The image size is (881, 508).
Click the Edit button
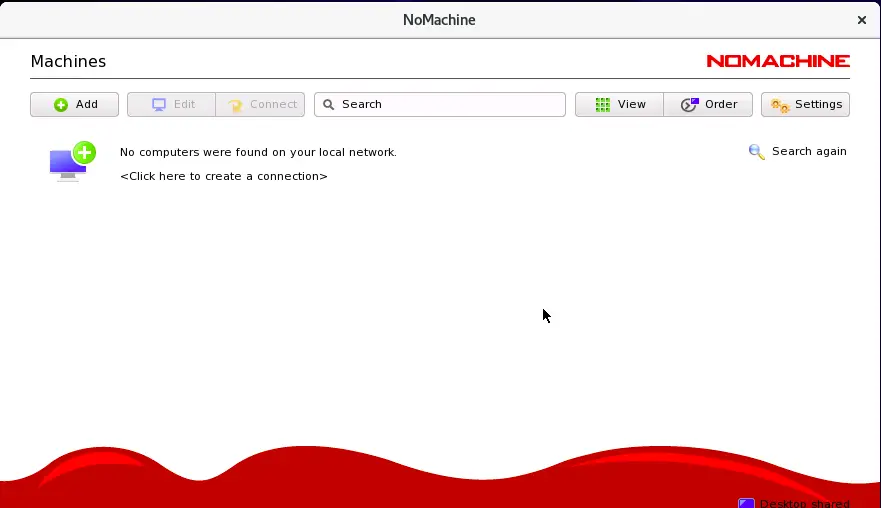point(171,105)
